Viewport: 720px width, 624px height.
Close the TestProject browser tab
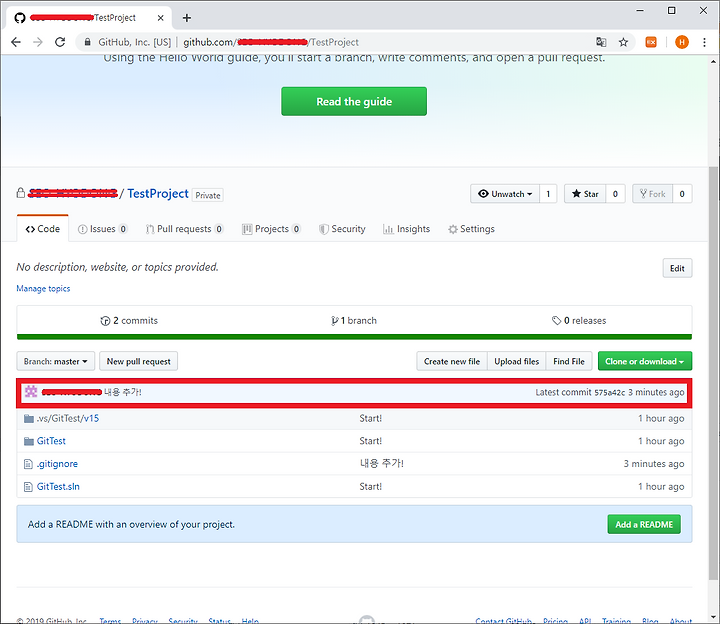(x=160, y=18)
